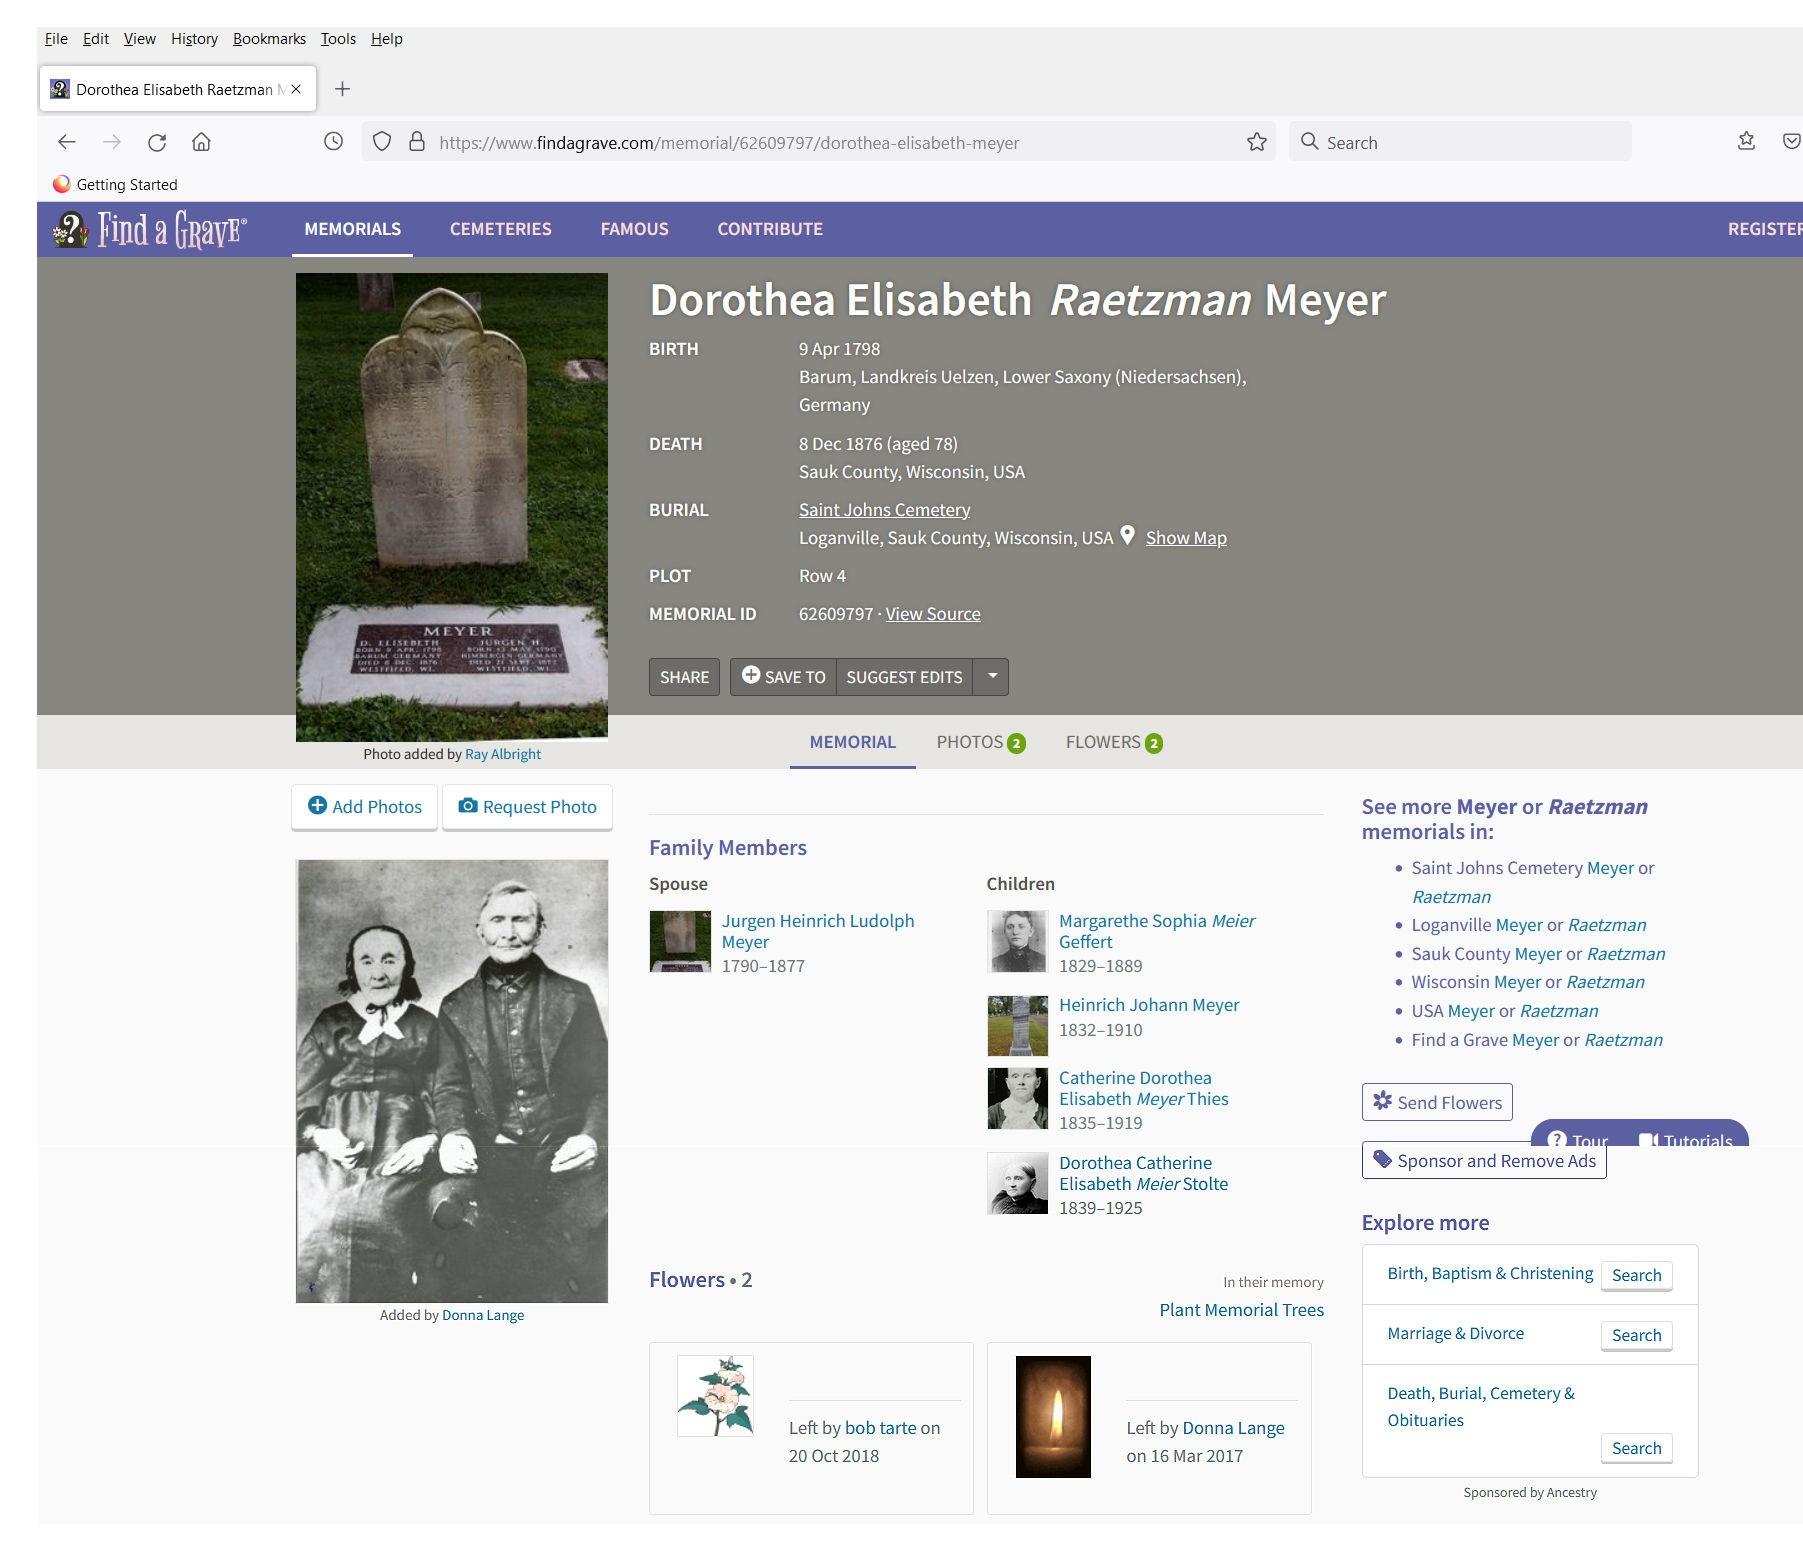The height and width of the screenshot is (1553, 1803).
Task: Open the View Source link
Action: coord(933,614)
